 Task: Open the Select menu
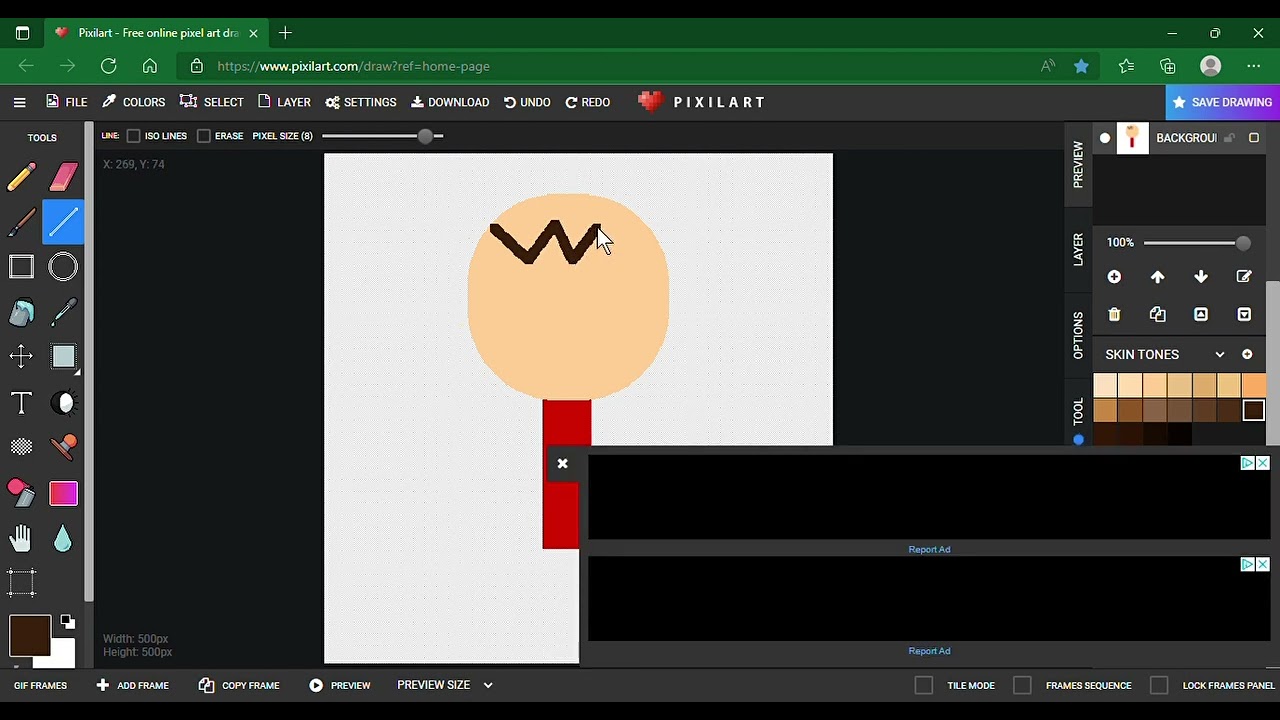coord(212,102)
